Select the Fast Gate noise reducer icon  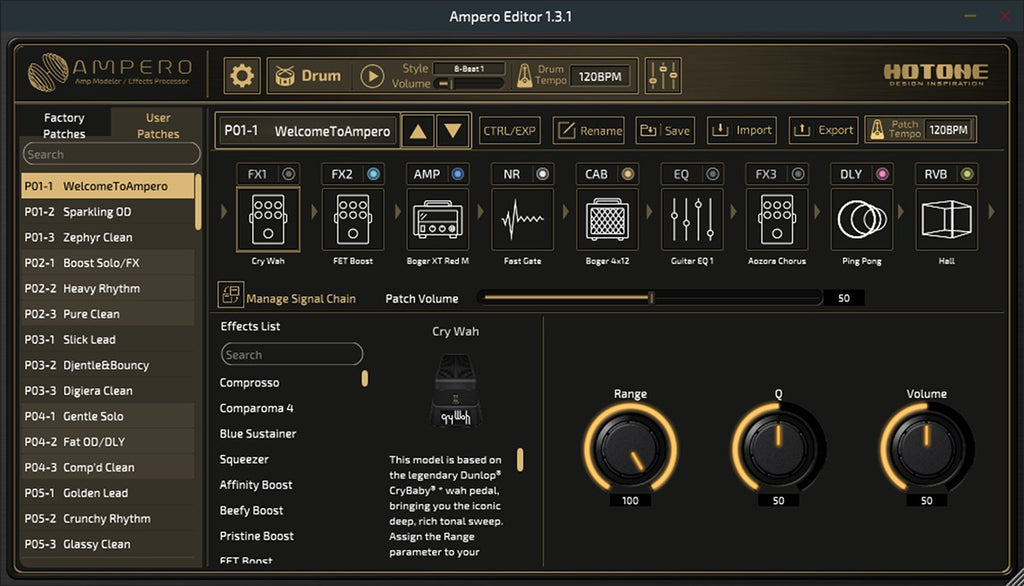(x=522, y=220)
